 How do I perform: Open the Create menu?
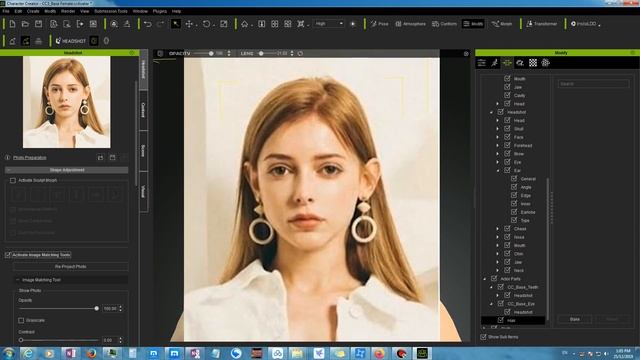(x=33, y=11)
